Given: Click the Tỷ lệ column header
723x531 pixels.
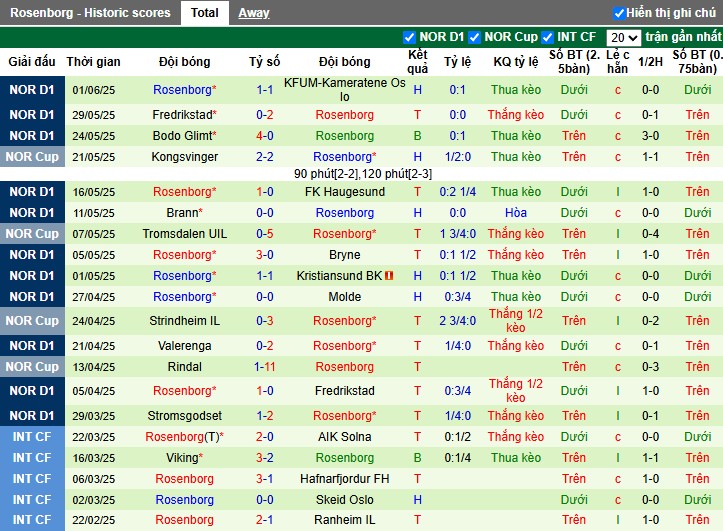Looking at the screenshot, I should pyautogui.click(x=457, y=62).
